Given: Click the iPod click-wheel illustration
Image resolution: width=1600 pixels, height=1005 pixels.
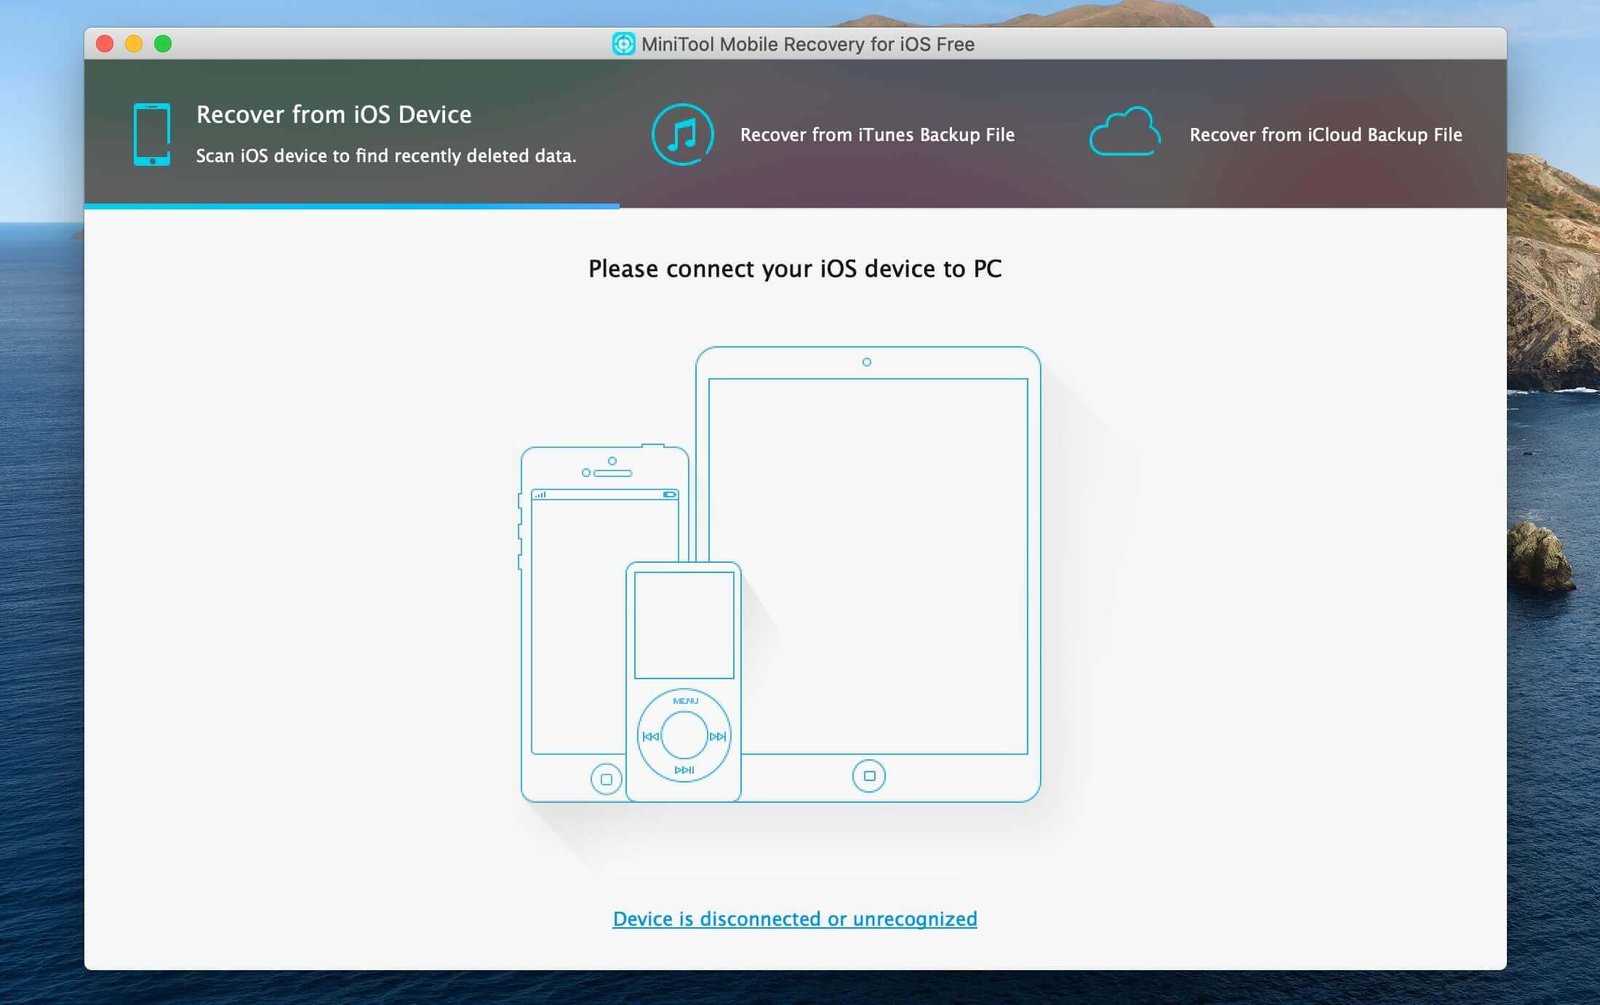Looking at the screenshot, I should coord(684,736).
